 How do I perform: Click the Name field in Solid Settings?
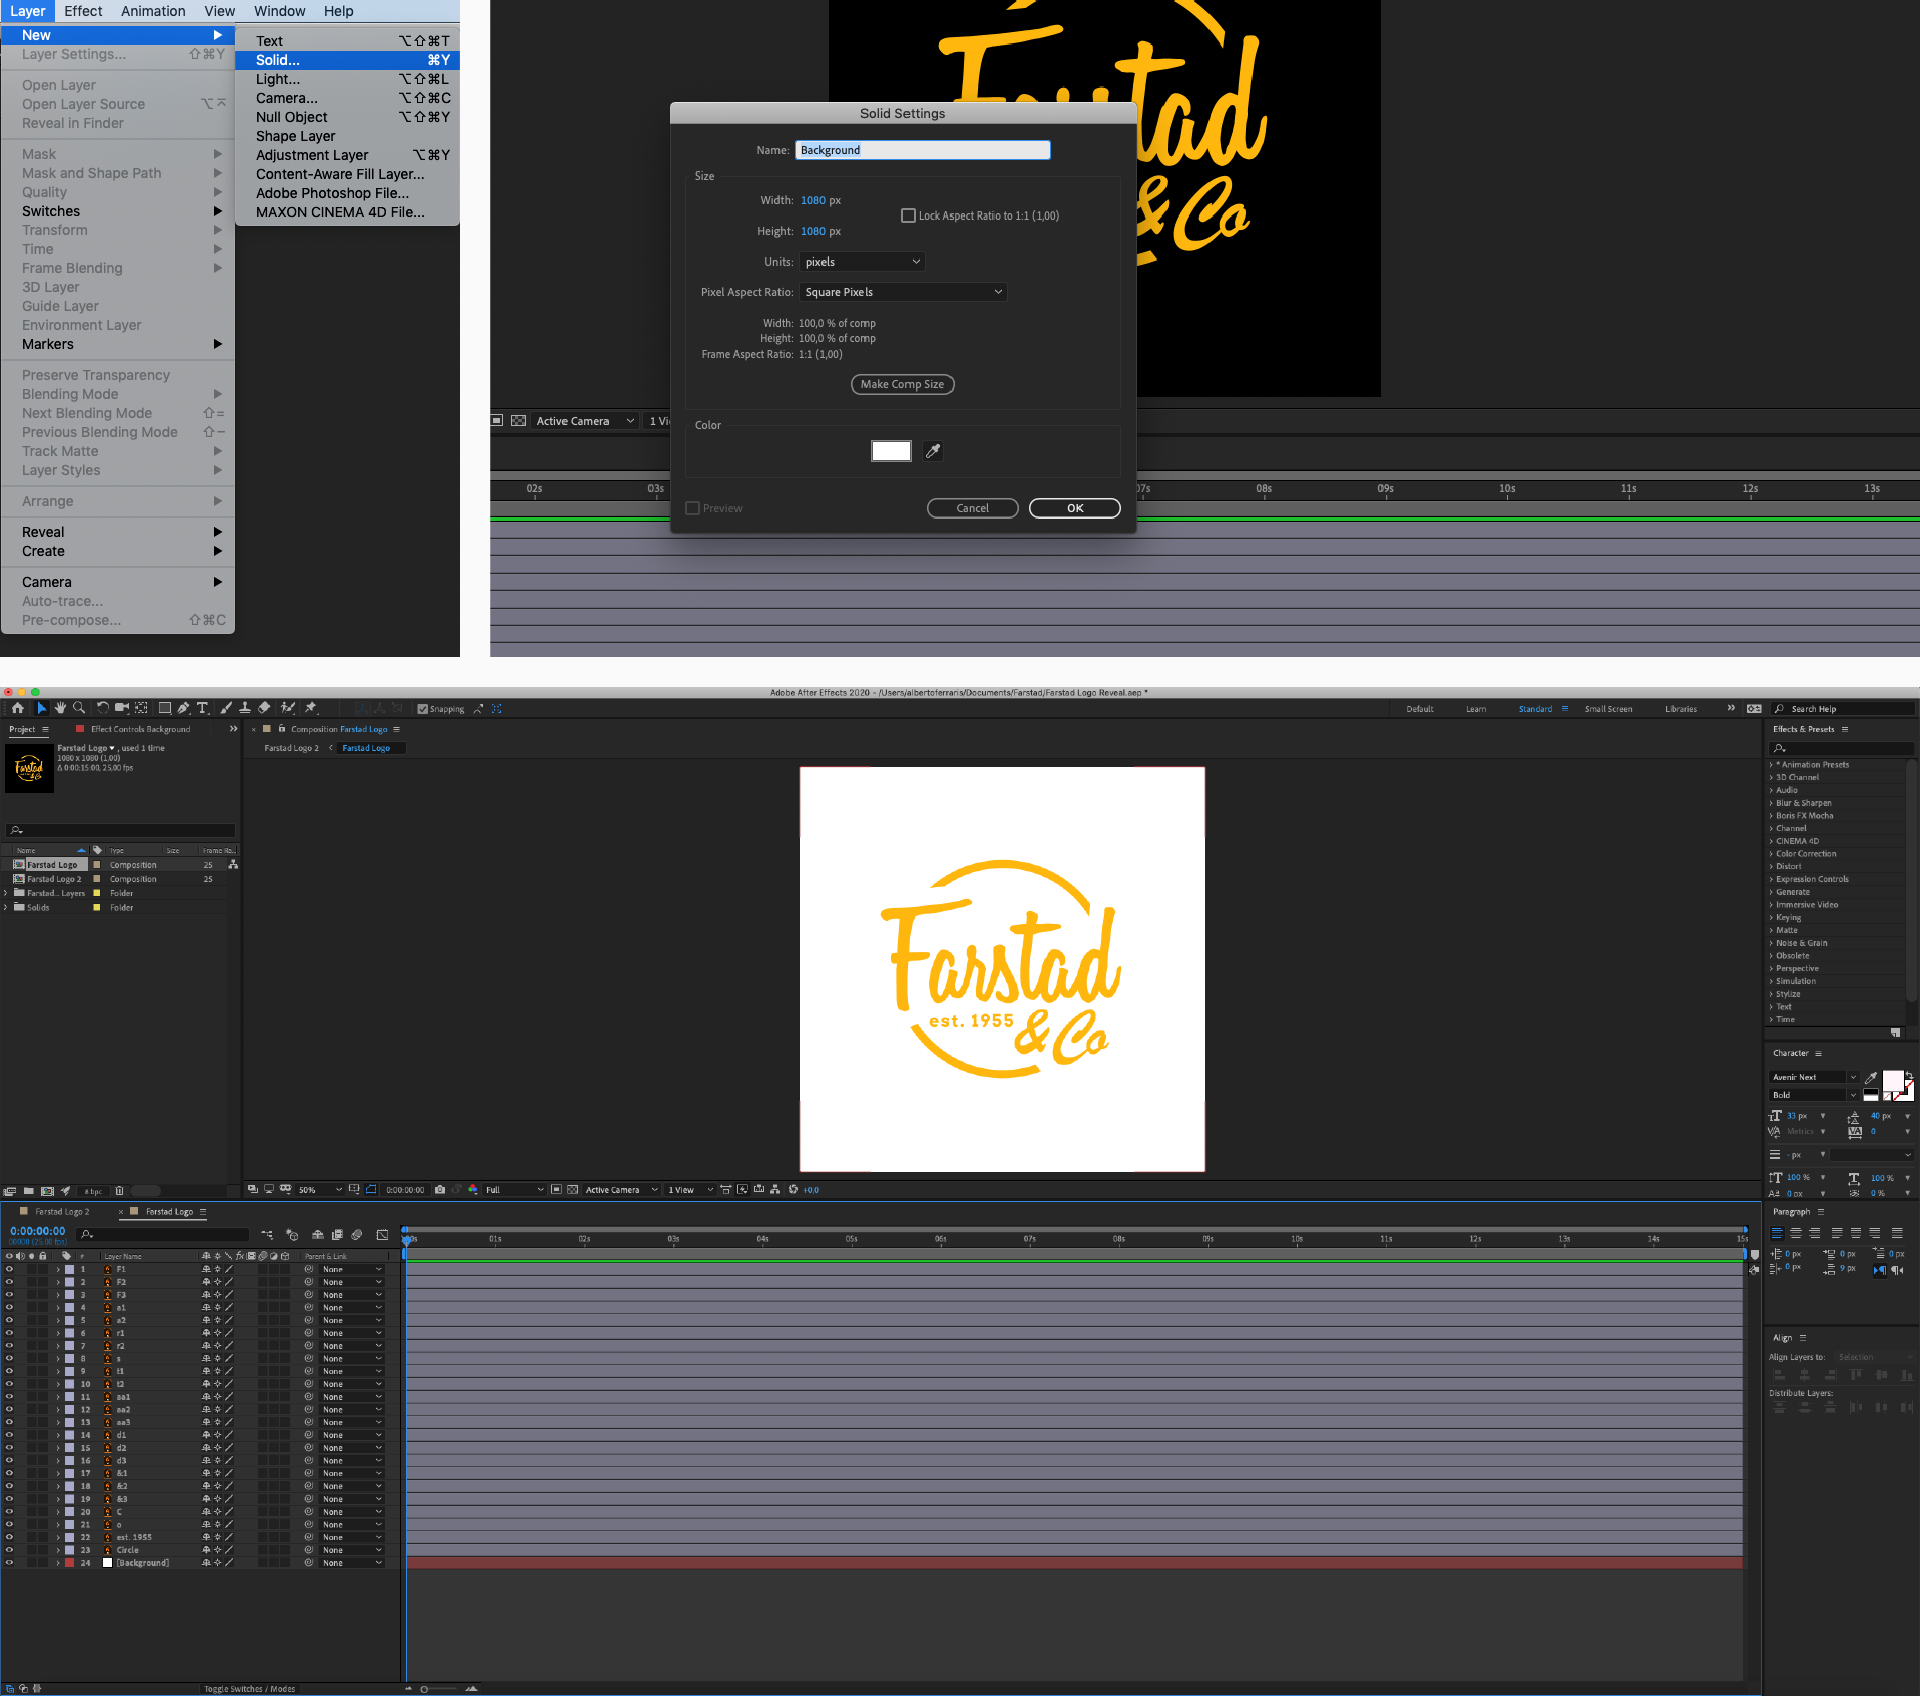(923, 150)
